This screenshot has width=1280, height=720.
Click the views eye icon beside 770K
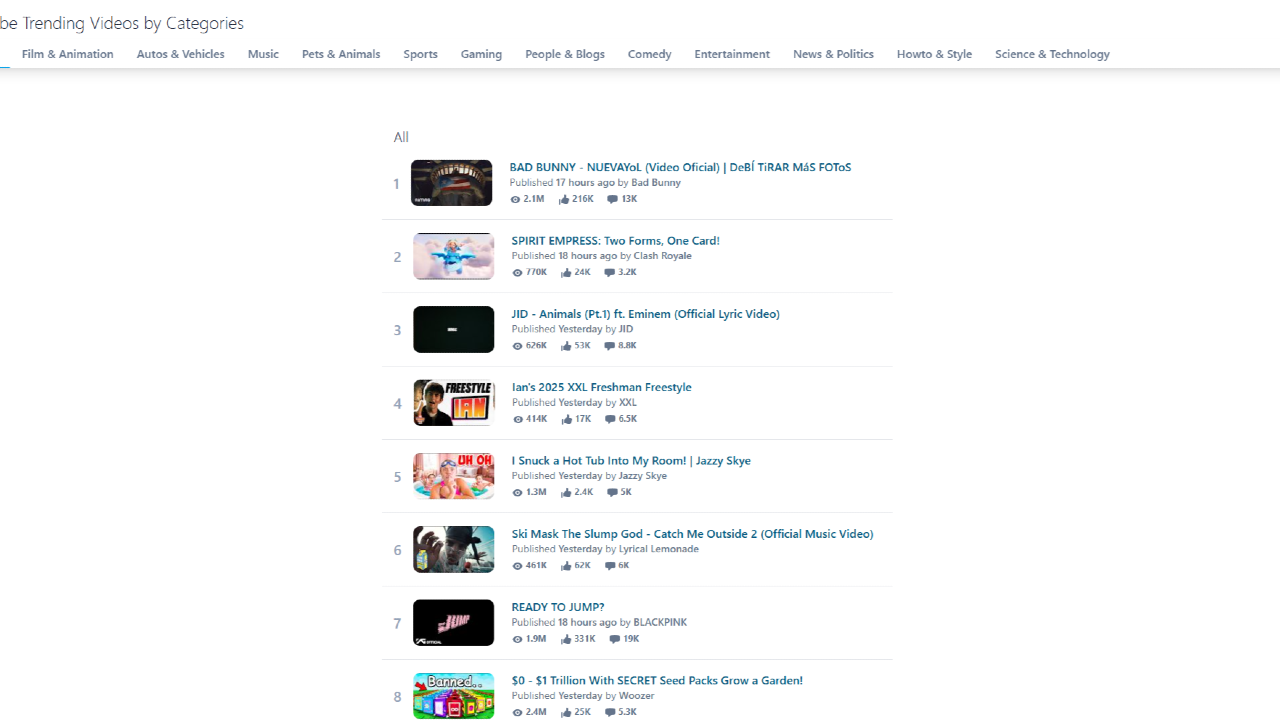(517, 272)
